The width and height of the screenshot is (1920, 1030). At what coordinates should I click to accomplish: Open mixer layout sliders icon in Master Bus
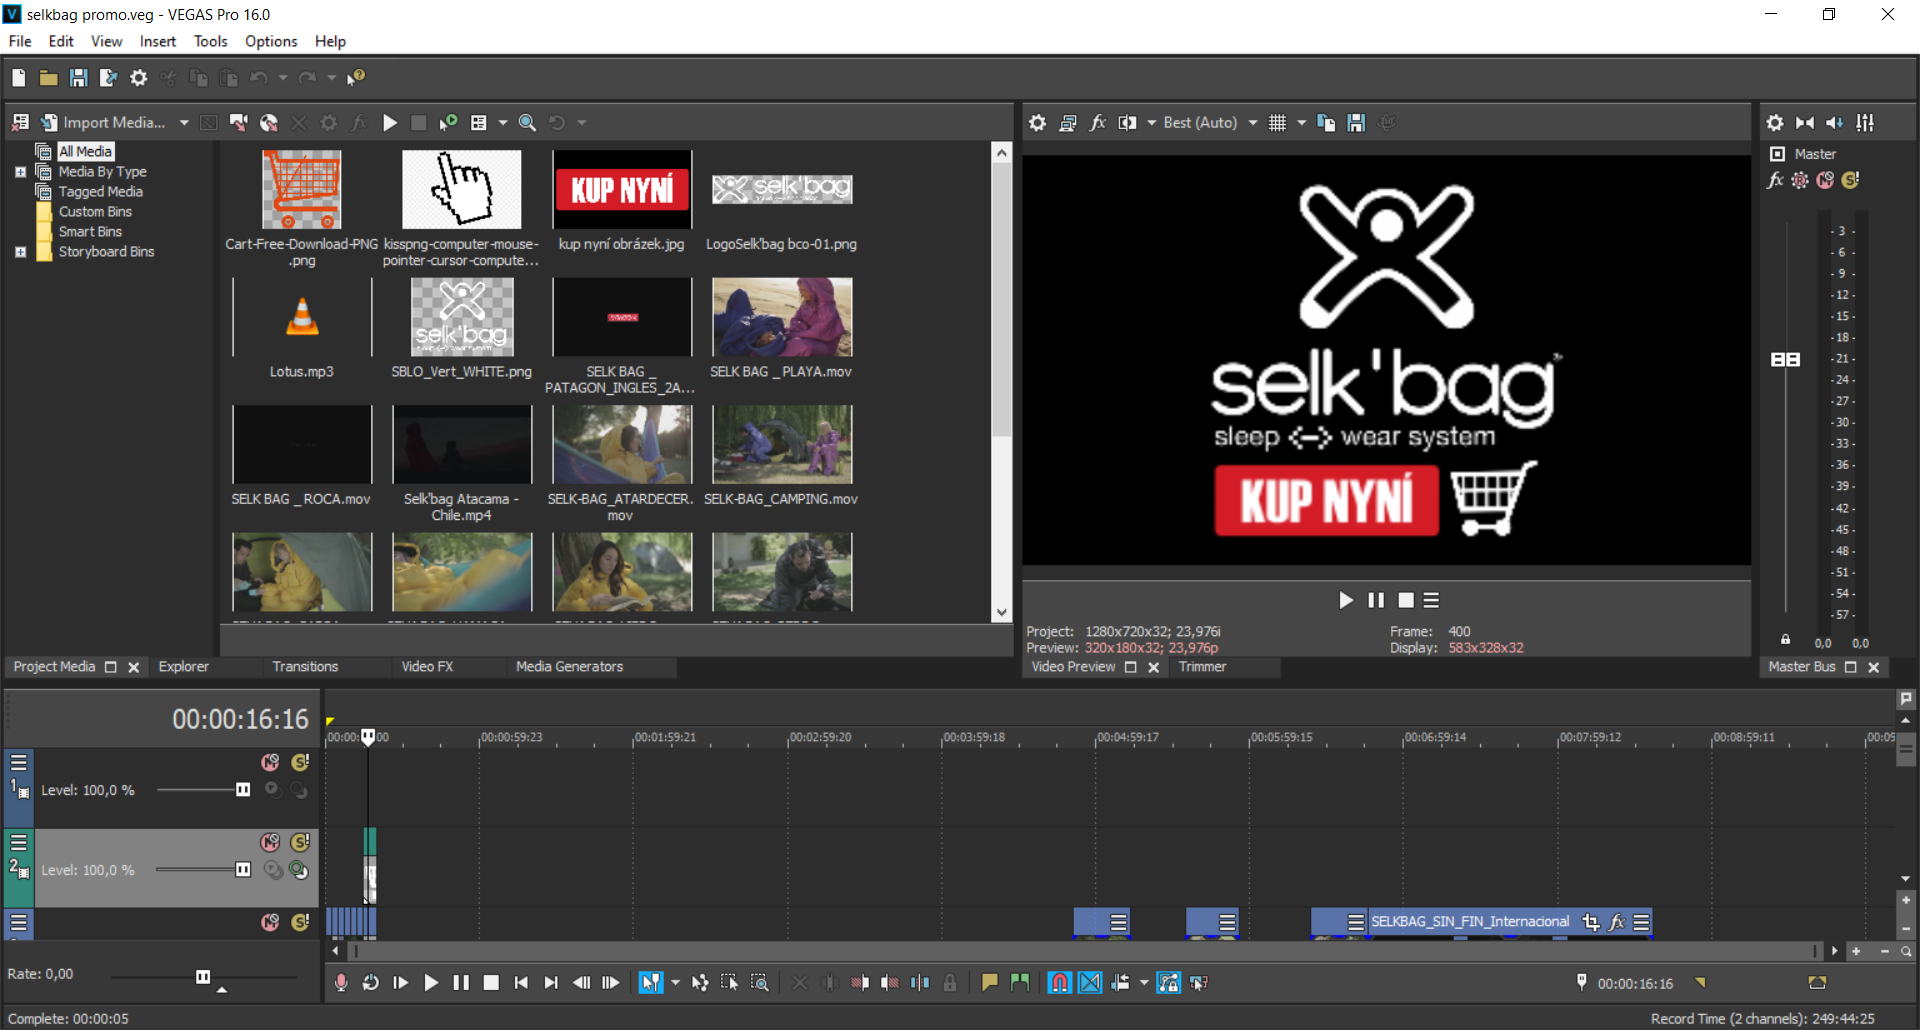click(x=1865, y=123)
